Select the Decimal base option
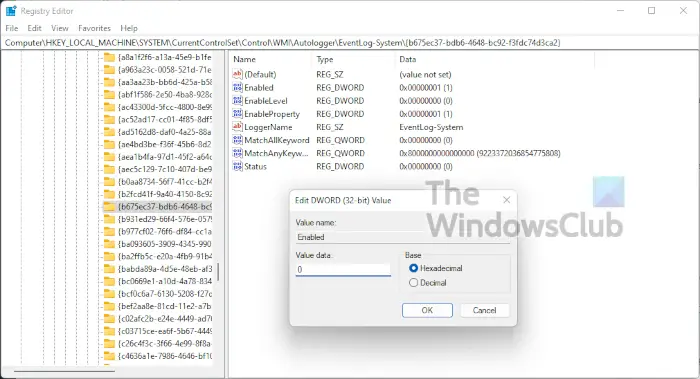The width and height of the screenshot is (700, 379). 413,283
